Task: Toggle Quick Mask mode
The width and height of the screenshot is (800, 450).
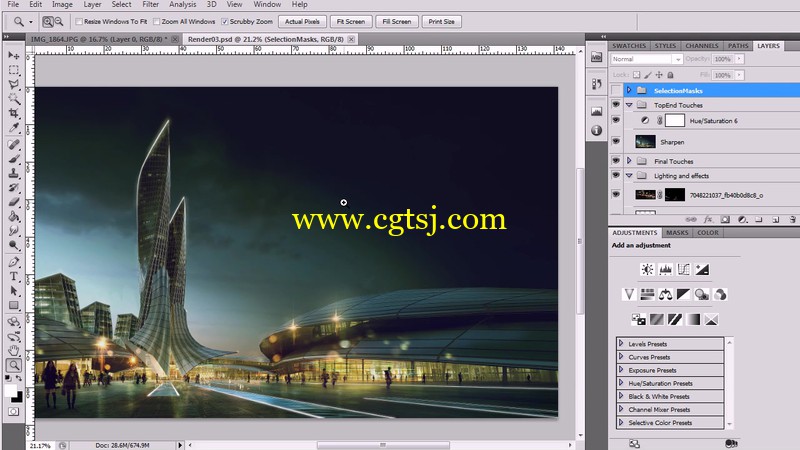Action: pyautogui.click(x=14, y=412)
